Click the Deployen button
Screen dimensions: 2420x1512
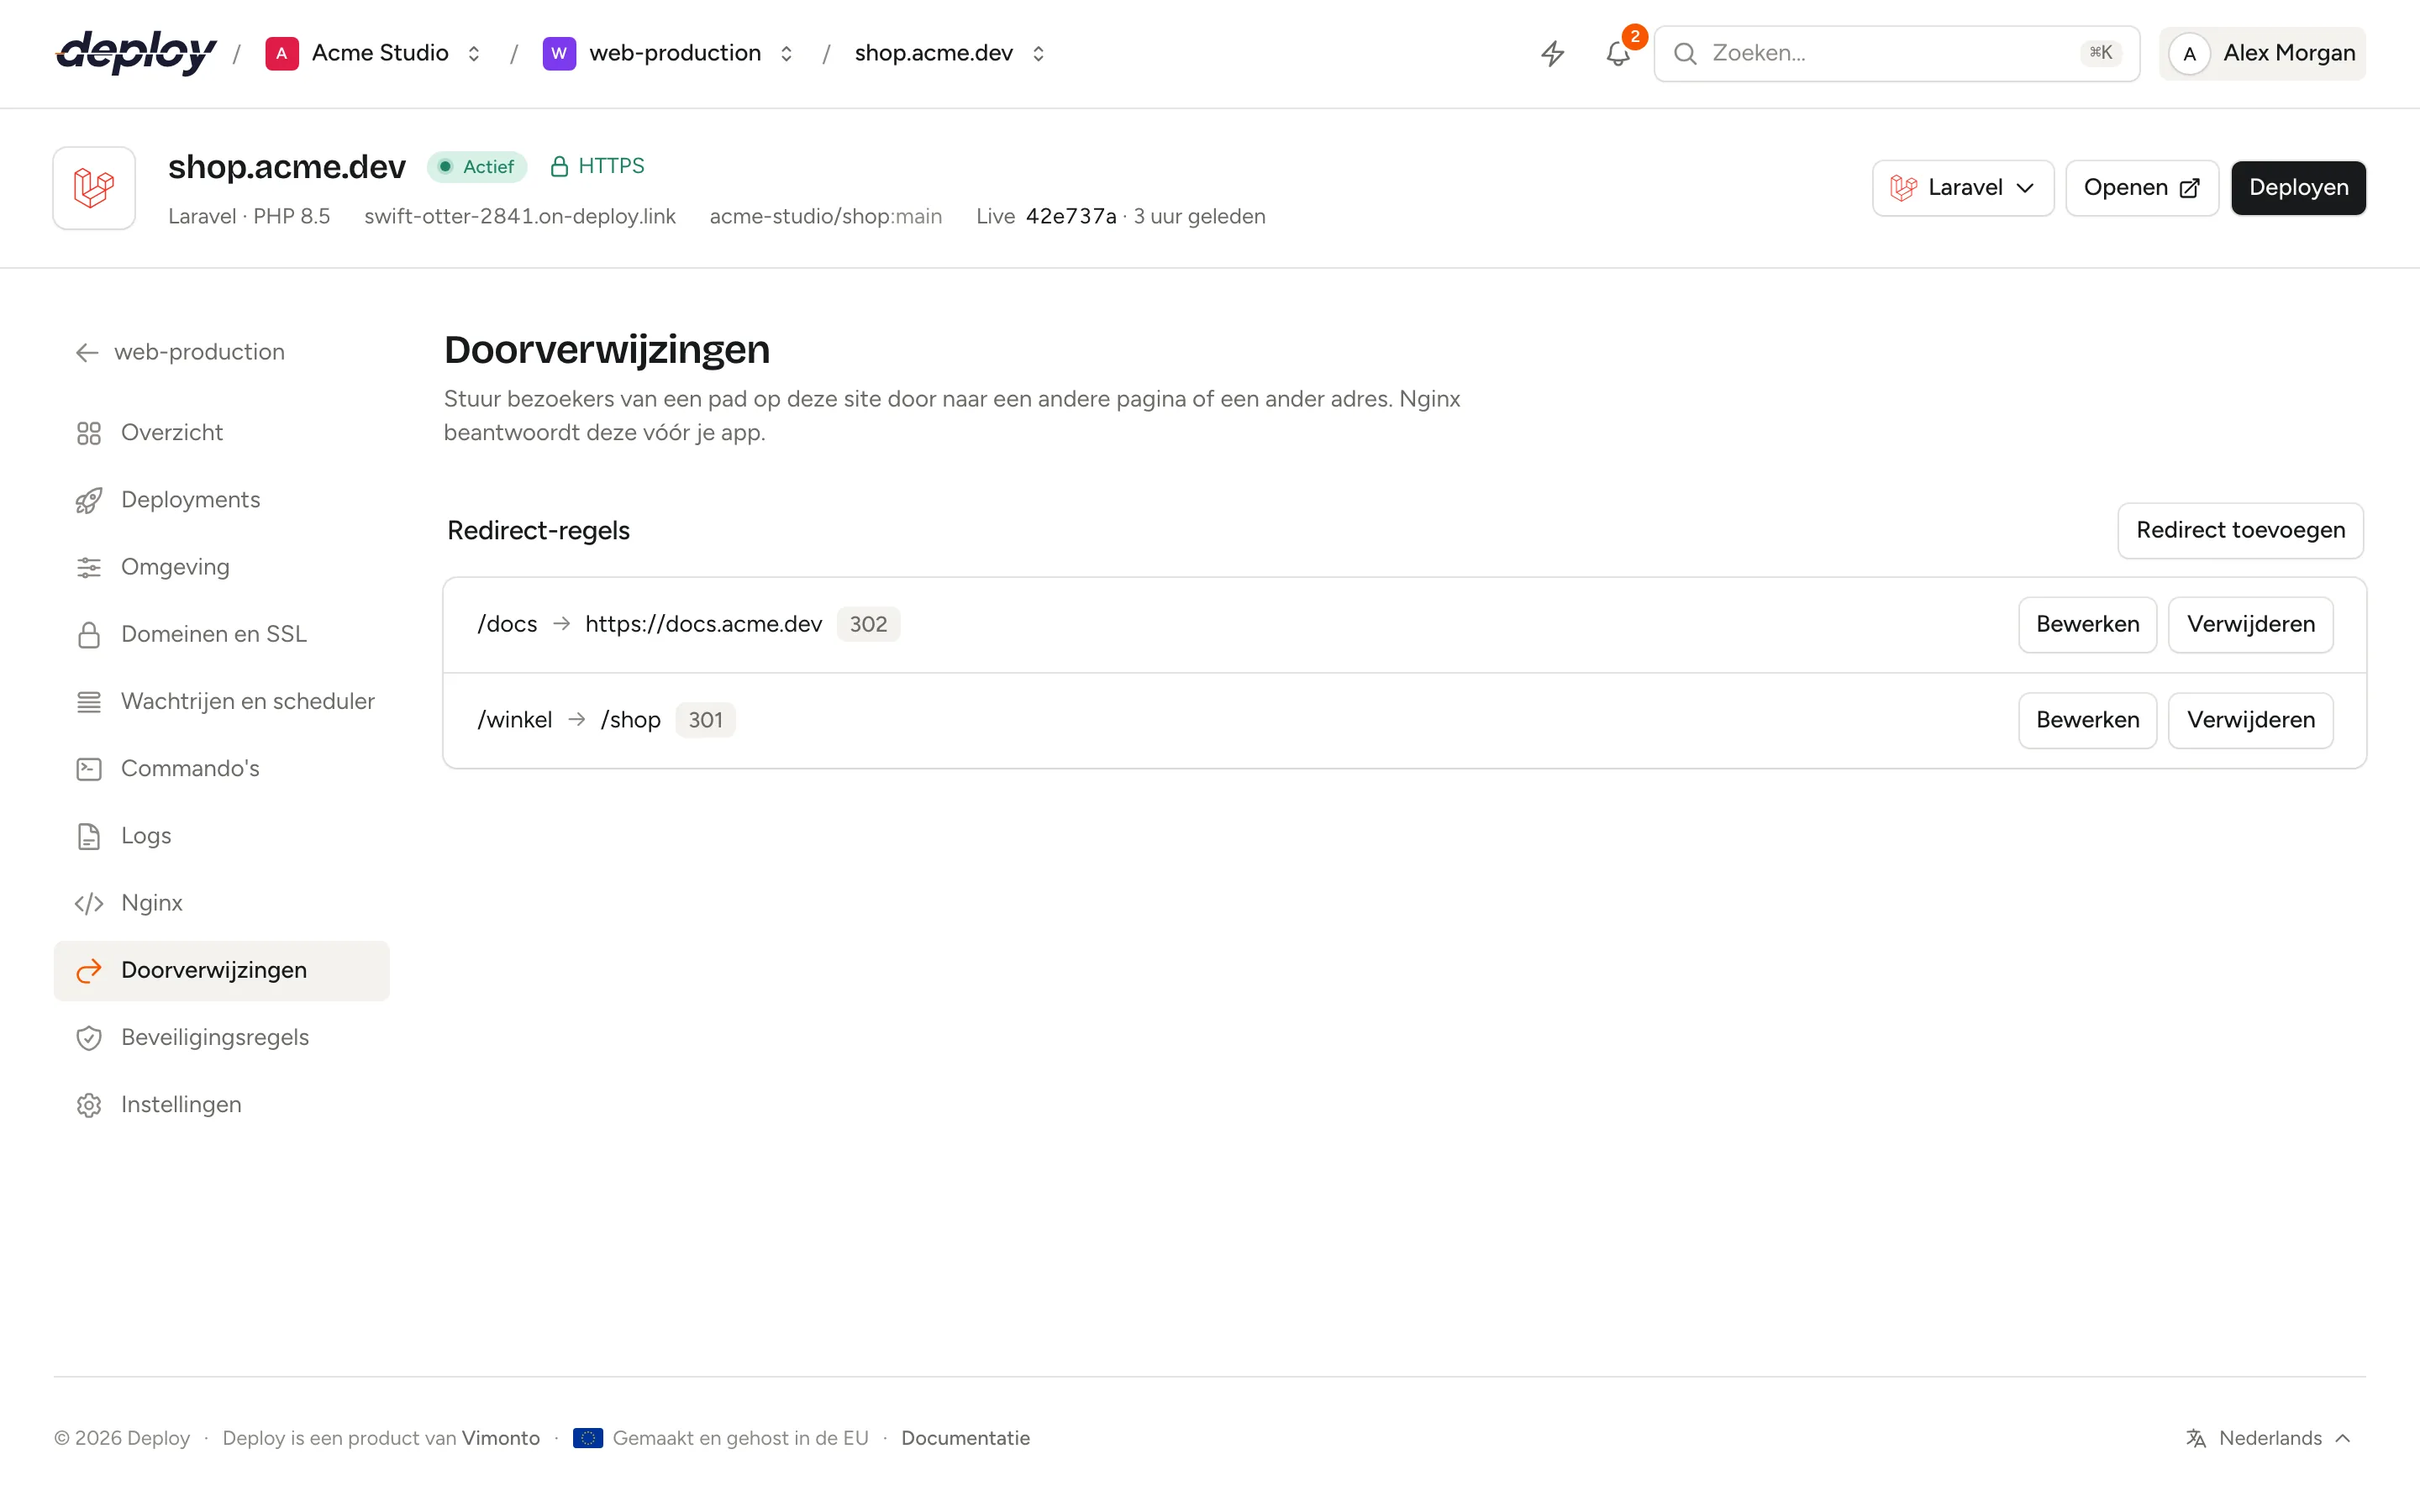(2298, 188)
